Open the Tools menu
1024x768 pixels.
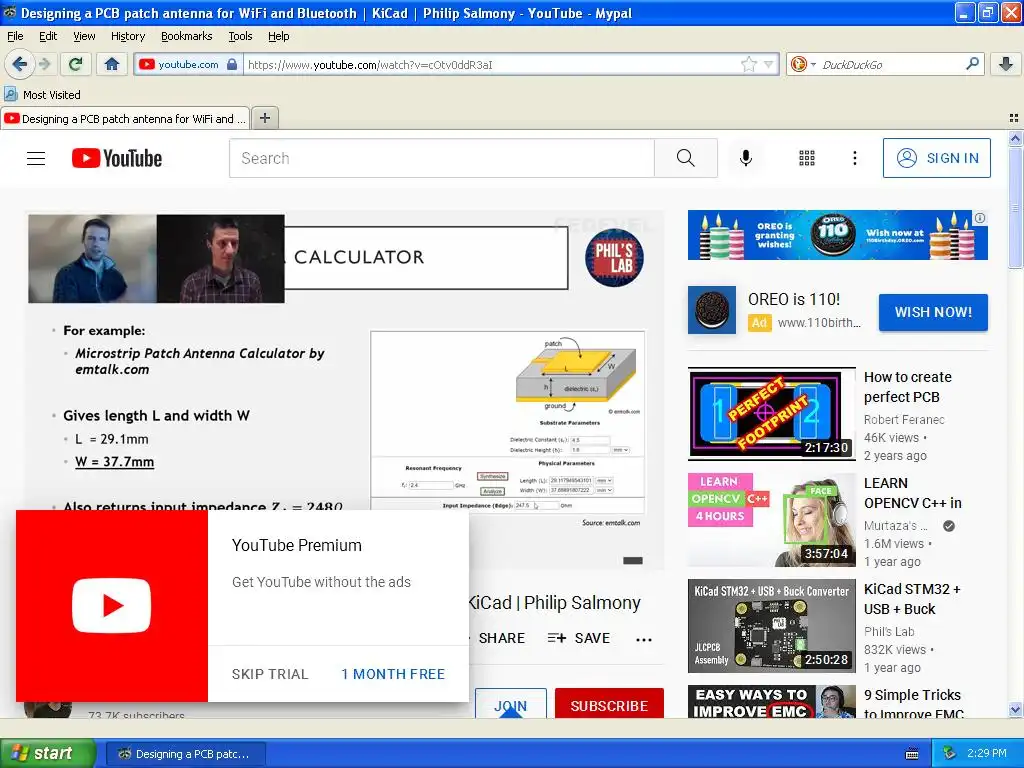point(240,36)
